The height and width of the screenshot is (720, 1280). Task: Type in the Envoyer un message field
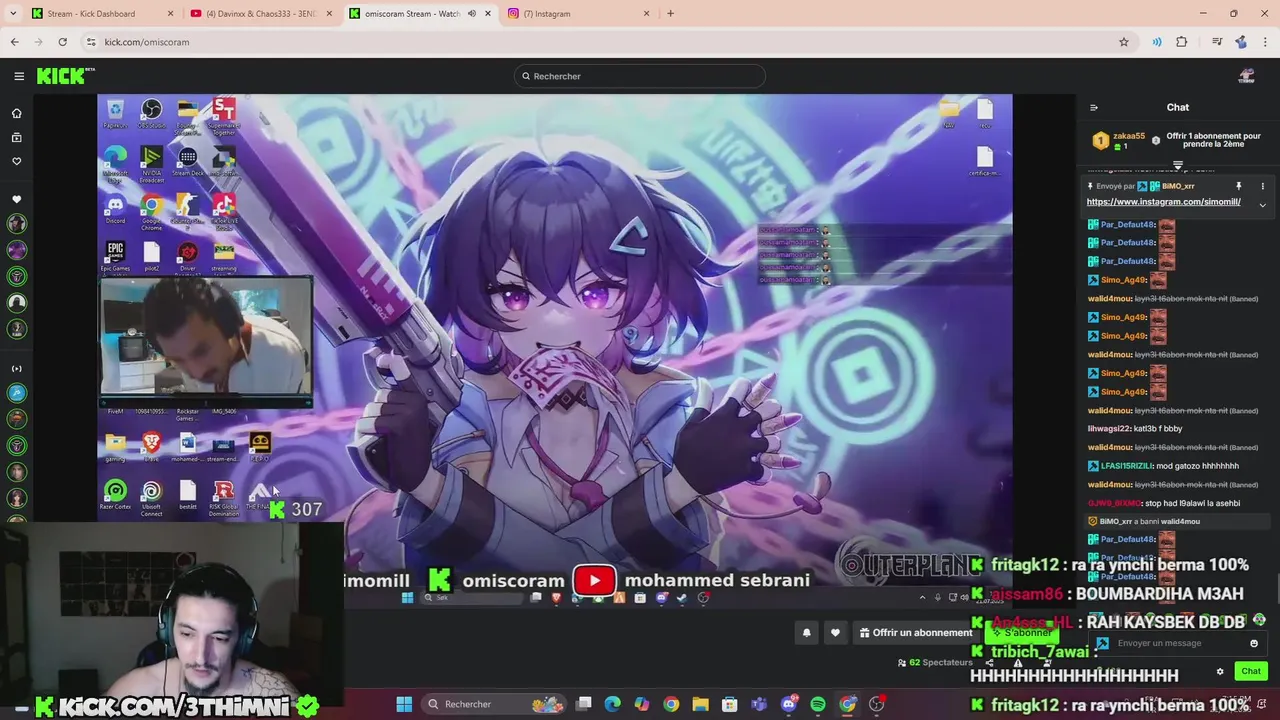pos(1178,643)
